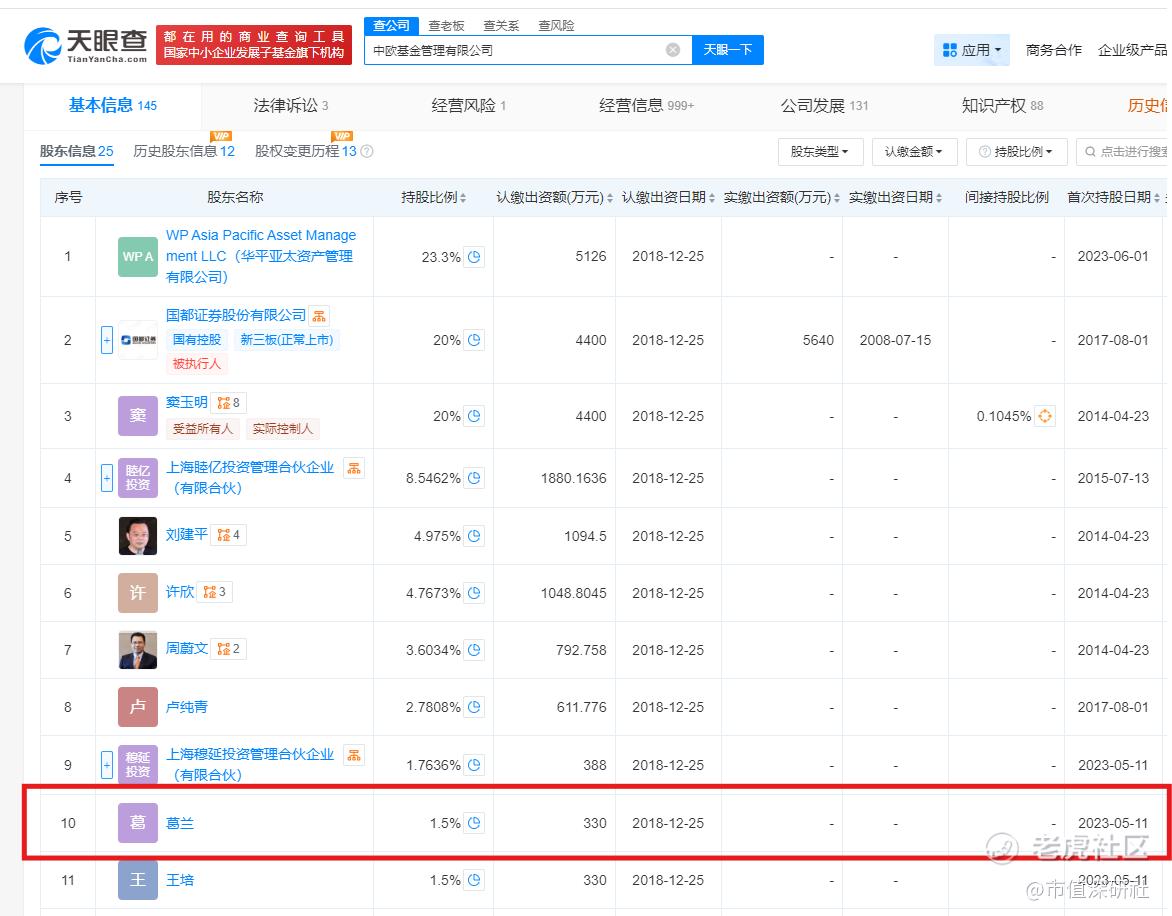Viewport: 1172px width, 916px height.
Task: Click the 被执行人 tag under 国都证券
Action: (197, 364)
